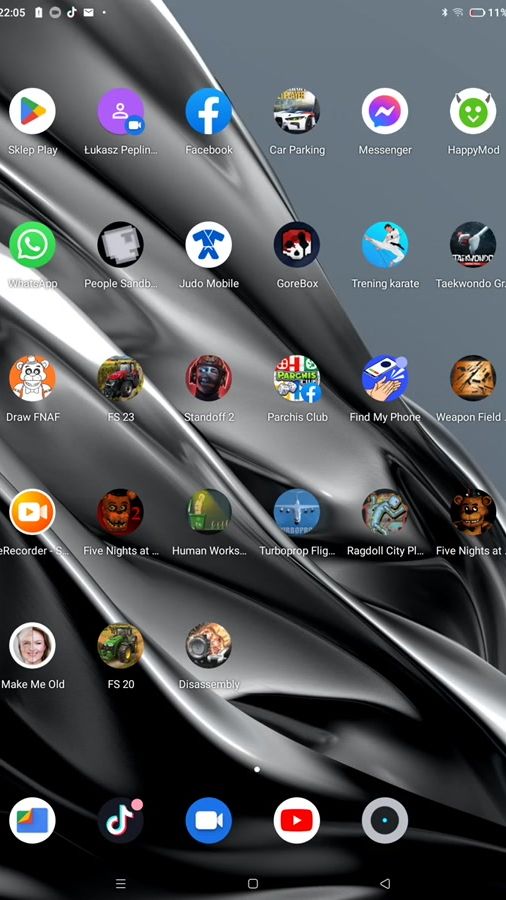The width and height of the screenshot is (506, 900).
Task: Tap the Back navigation button
Action: point(386,883)
